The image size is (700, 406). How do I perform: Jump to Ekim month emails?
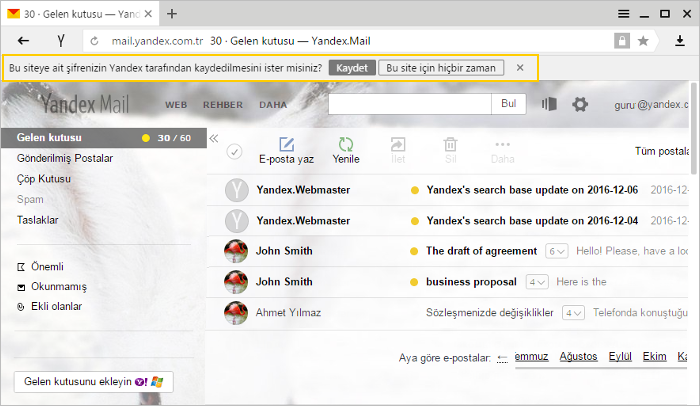[x=654, y=356]
